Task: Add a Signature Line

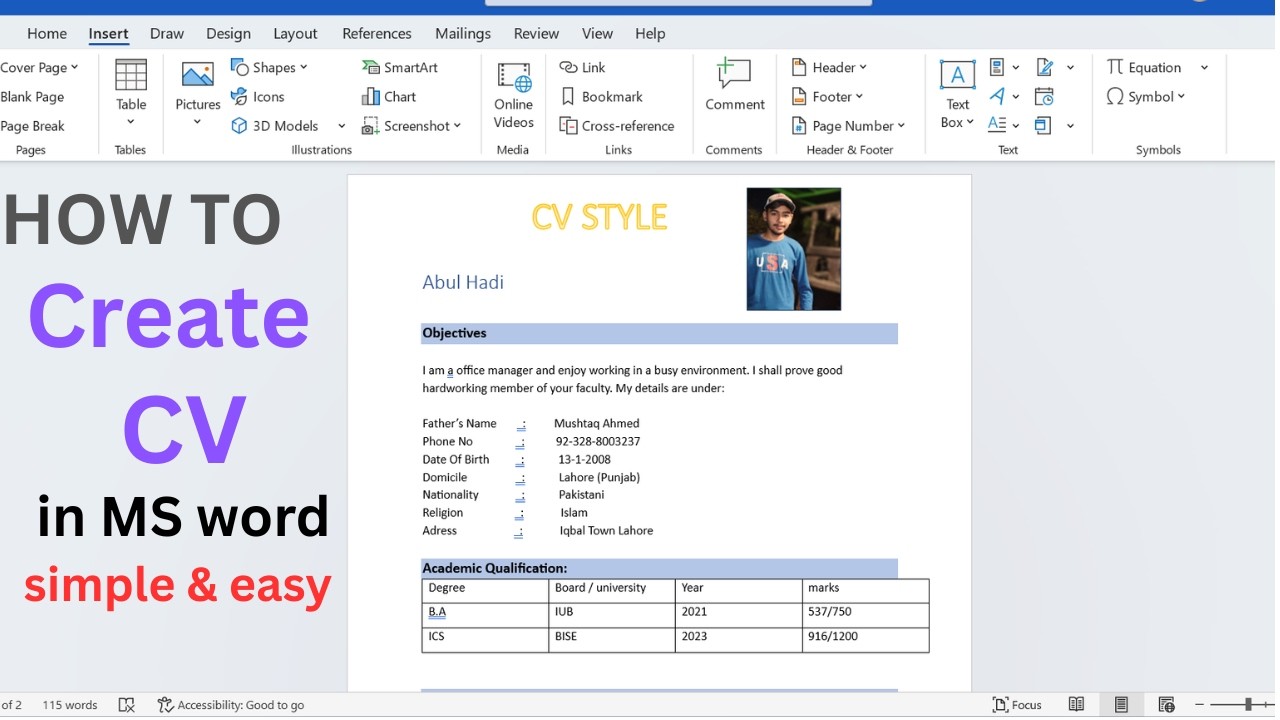Action: [1045, 67]
